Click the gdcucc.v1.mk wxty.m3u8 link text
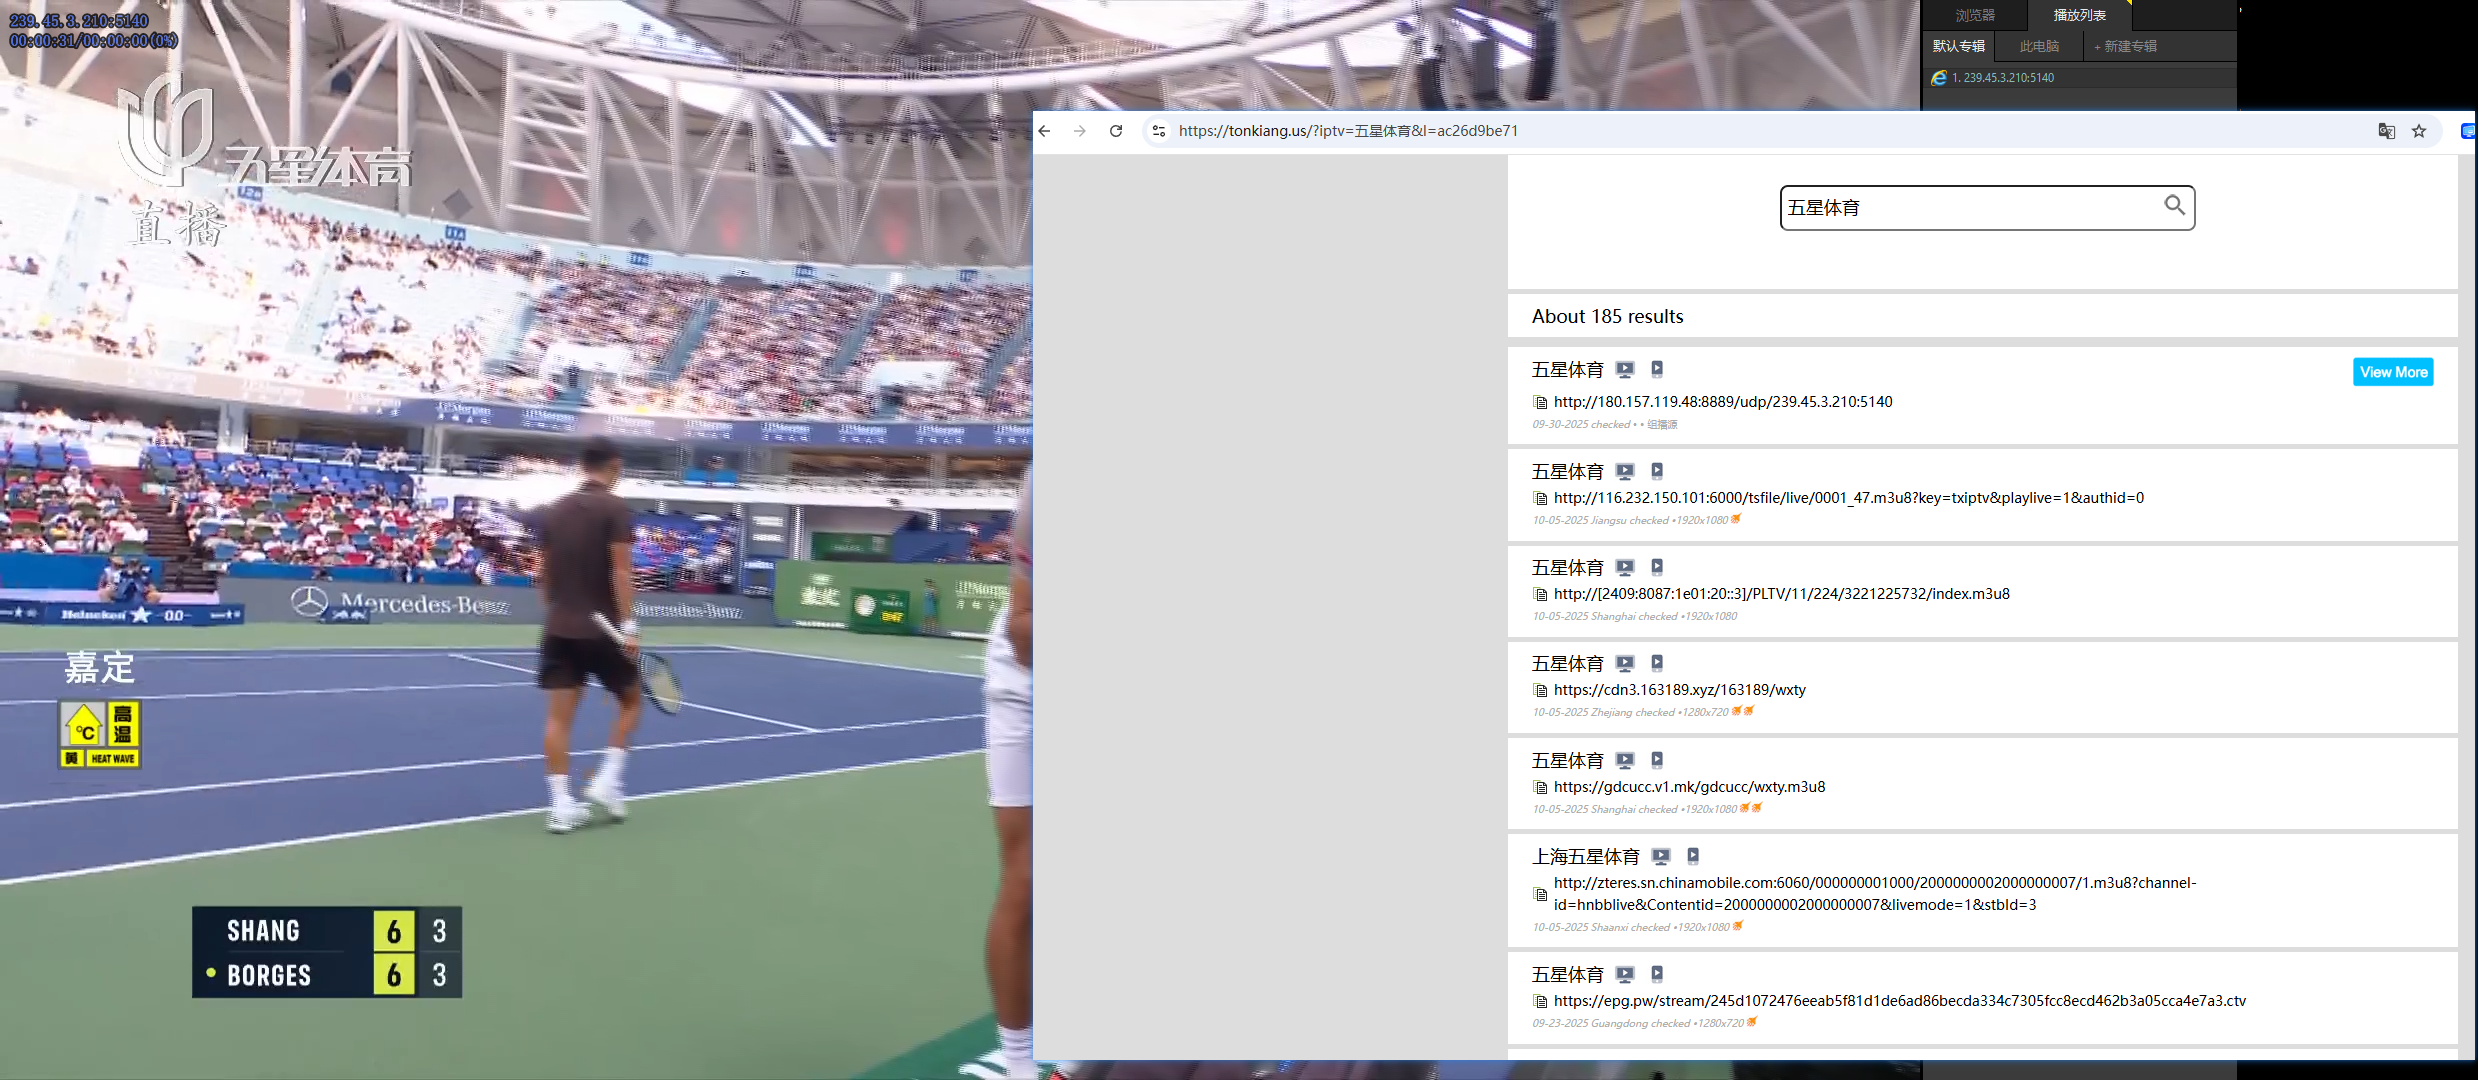This screenshot has width=2478, height=1080. pos(1689,787)
